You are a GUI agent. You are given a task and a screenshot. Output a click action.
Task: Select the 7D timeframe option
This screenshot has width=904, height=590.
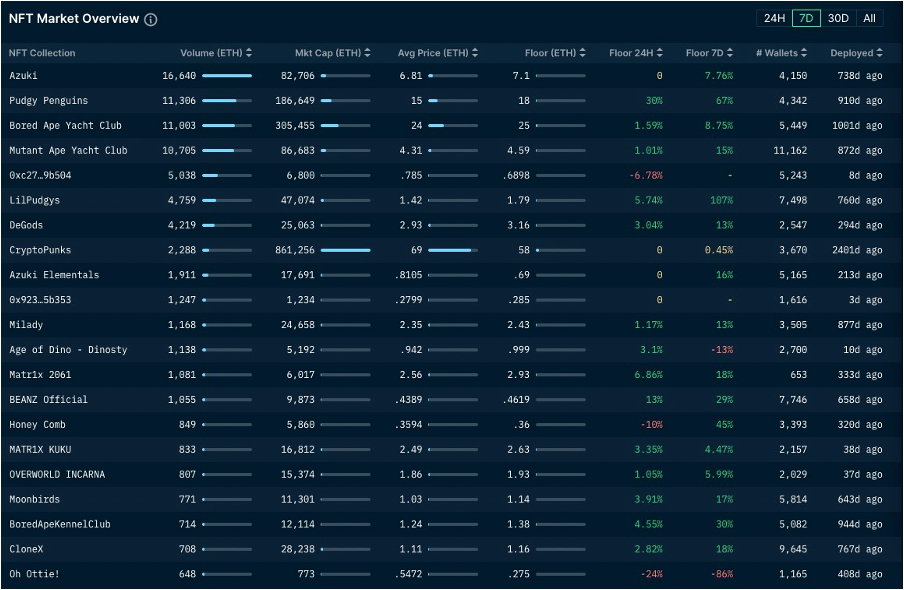coord(806,18)
